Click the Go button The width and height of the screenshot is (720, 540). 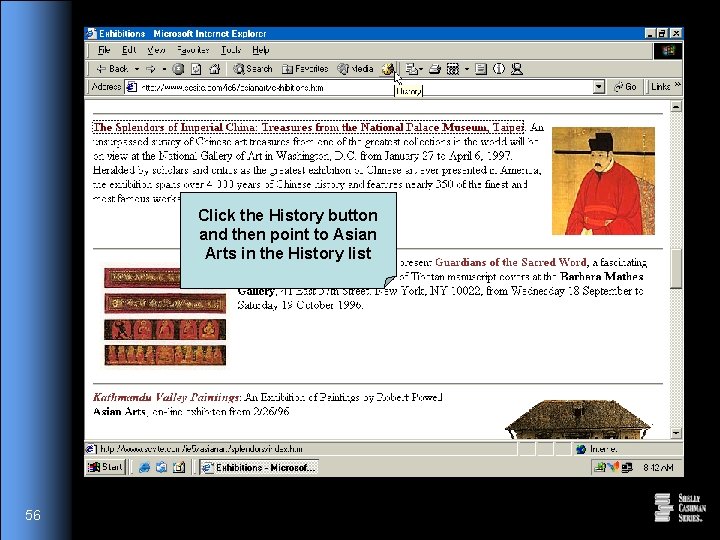[625, 87]
